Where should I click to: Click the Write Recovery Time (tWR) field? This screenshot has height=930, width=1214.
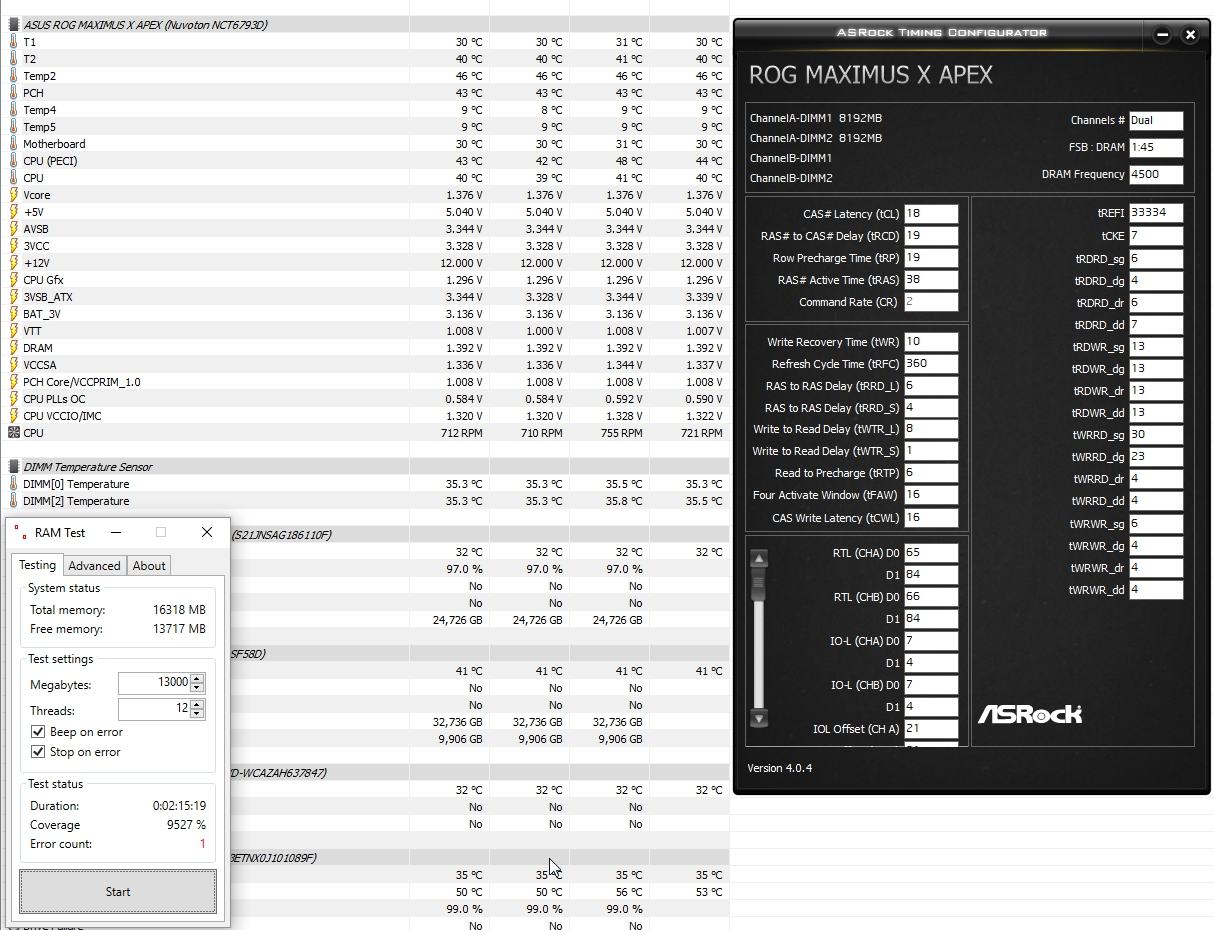[931, 341]
